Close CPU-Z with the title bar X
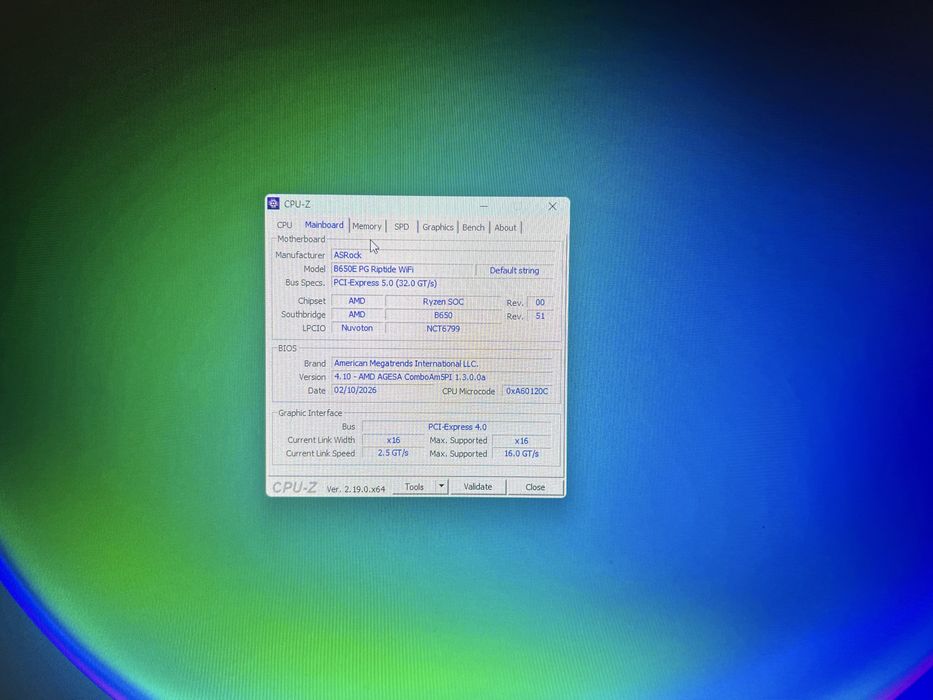Screen dimensions: 933x700 [x=552, y=206]
